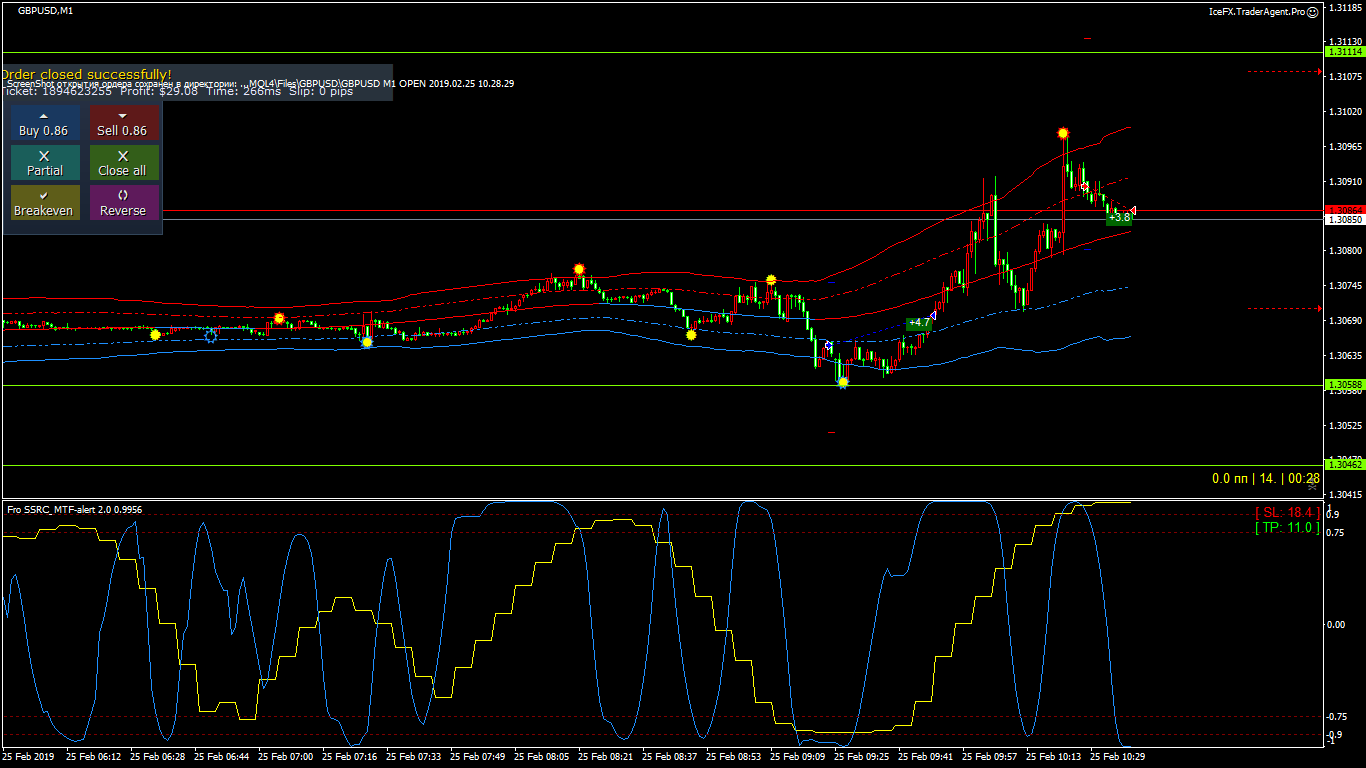Image resolution: width=1366 pixels, height=768 pixels.
Task: Click the close arrow beside +3.8 label
Action: pyautogui.click(x=1133, y=210)
